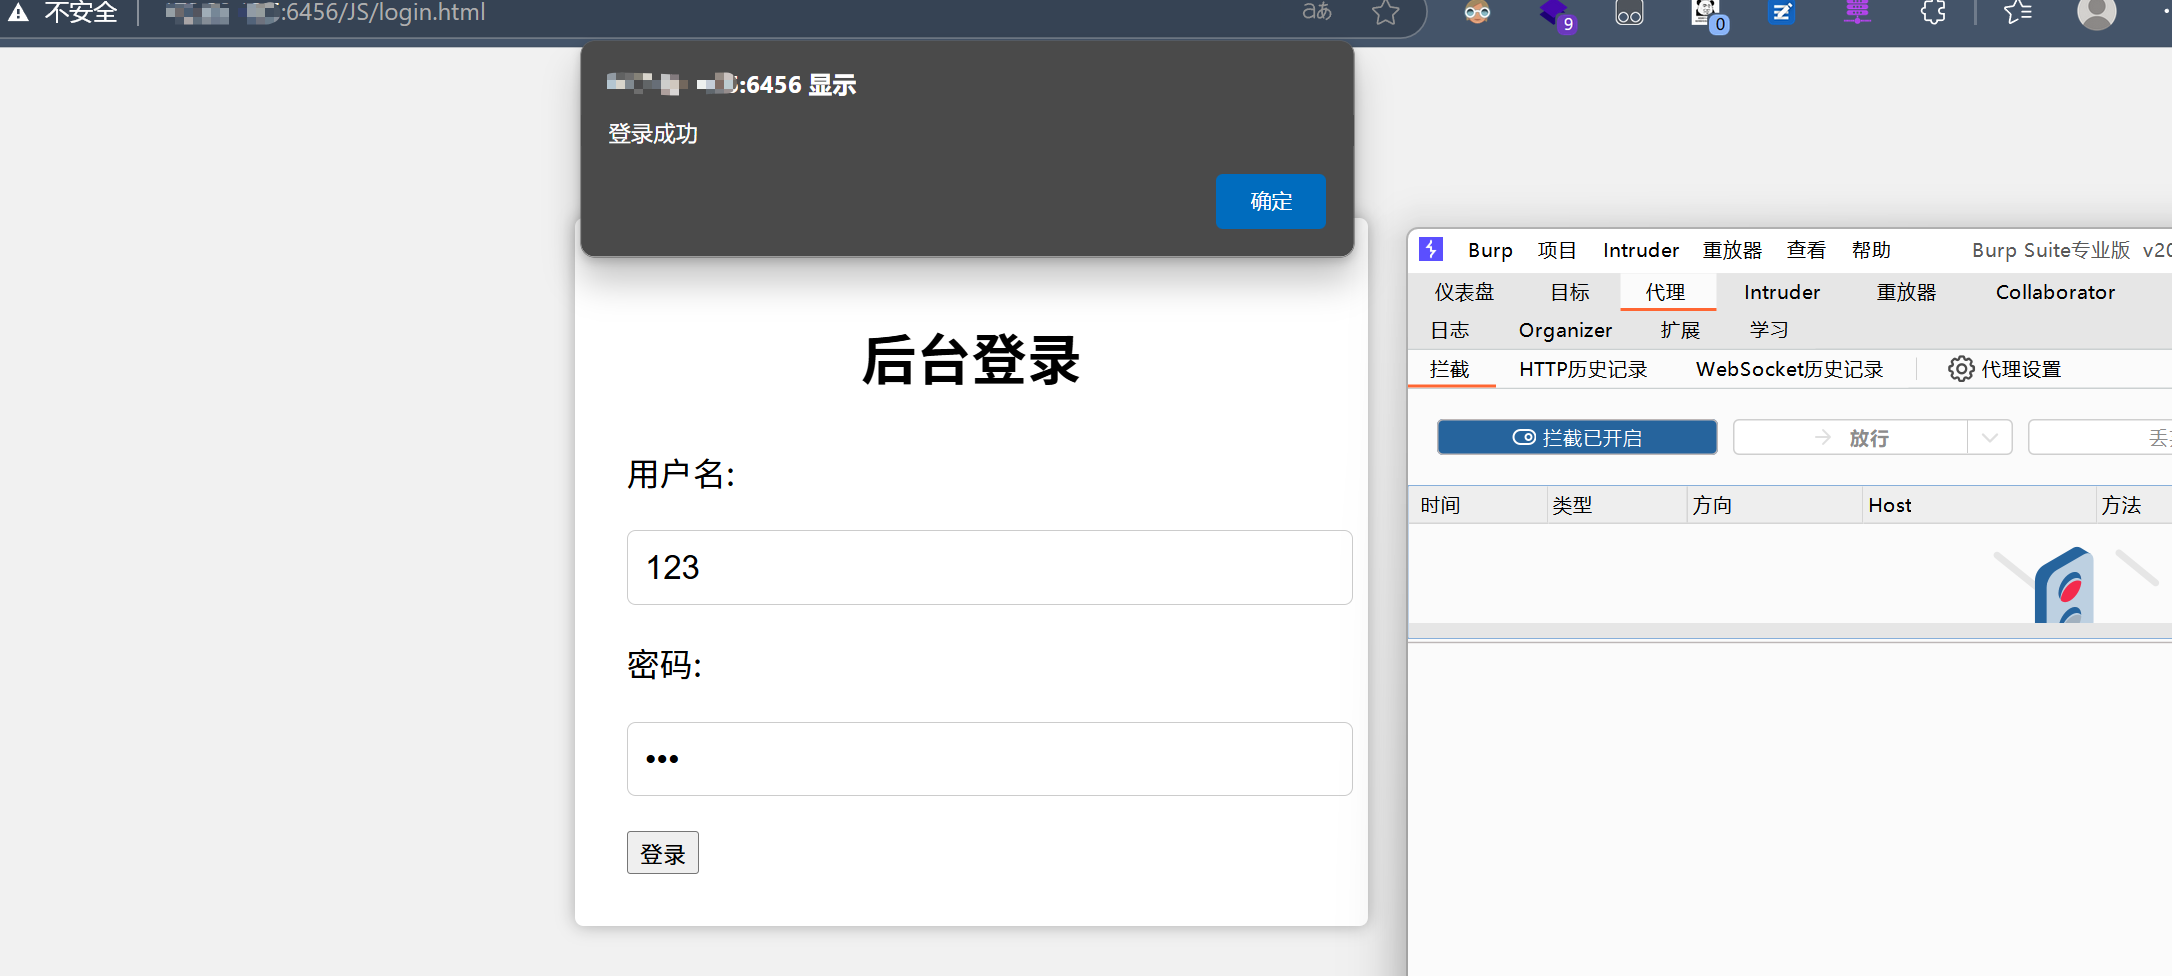Expand the forward button dropdown arrow
Viewport: 2172px width, 976px height.
(1989, 437)
